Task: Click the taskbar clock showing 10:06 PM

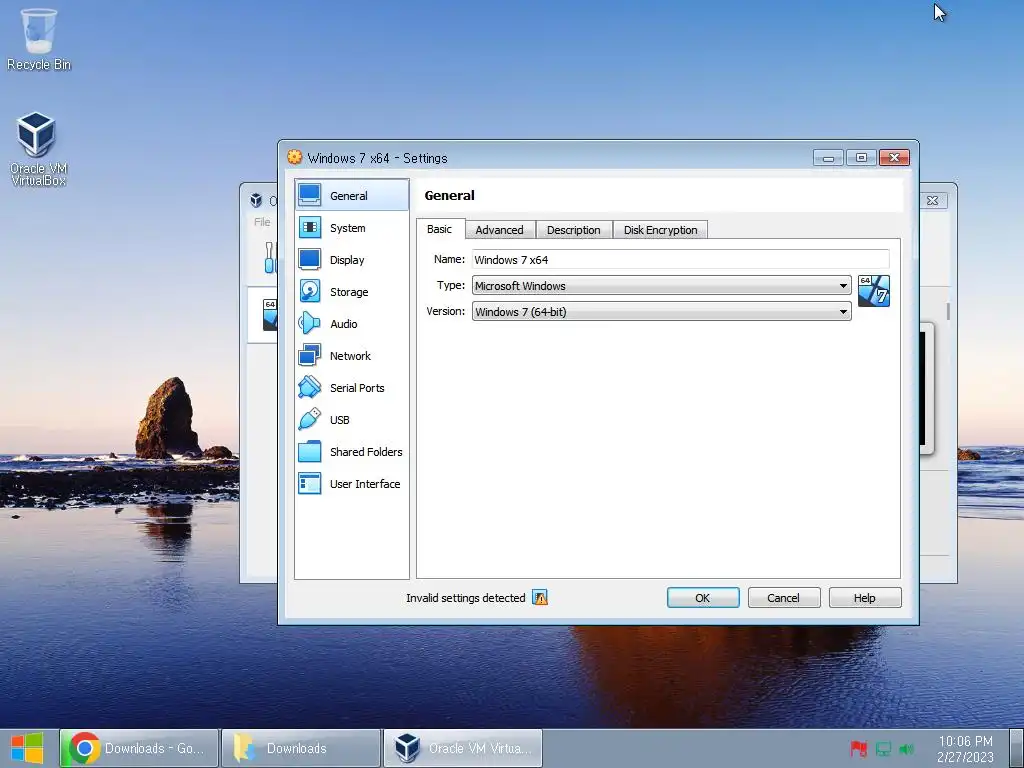Action: (x=965, y=748)
